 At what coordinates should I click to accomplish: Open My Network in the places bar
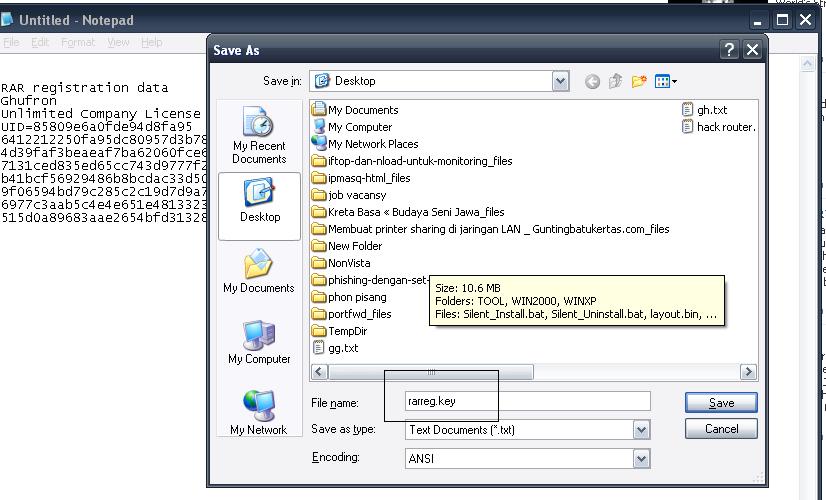tap(259, 413)
